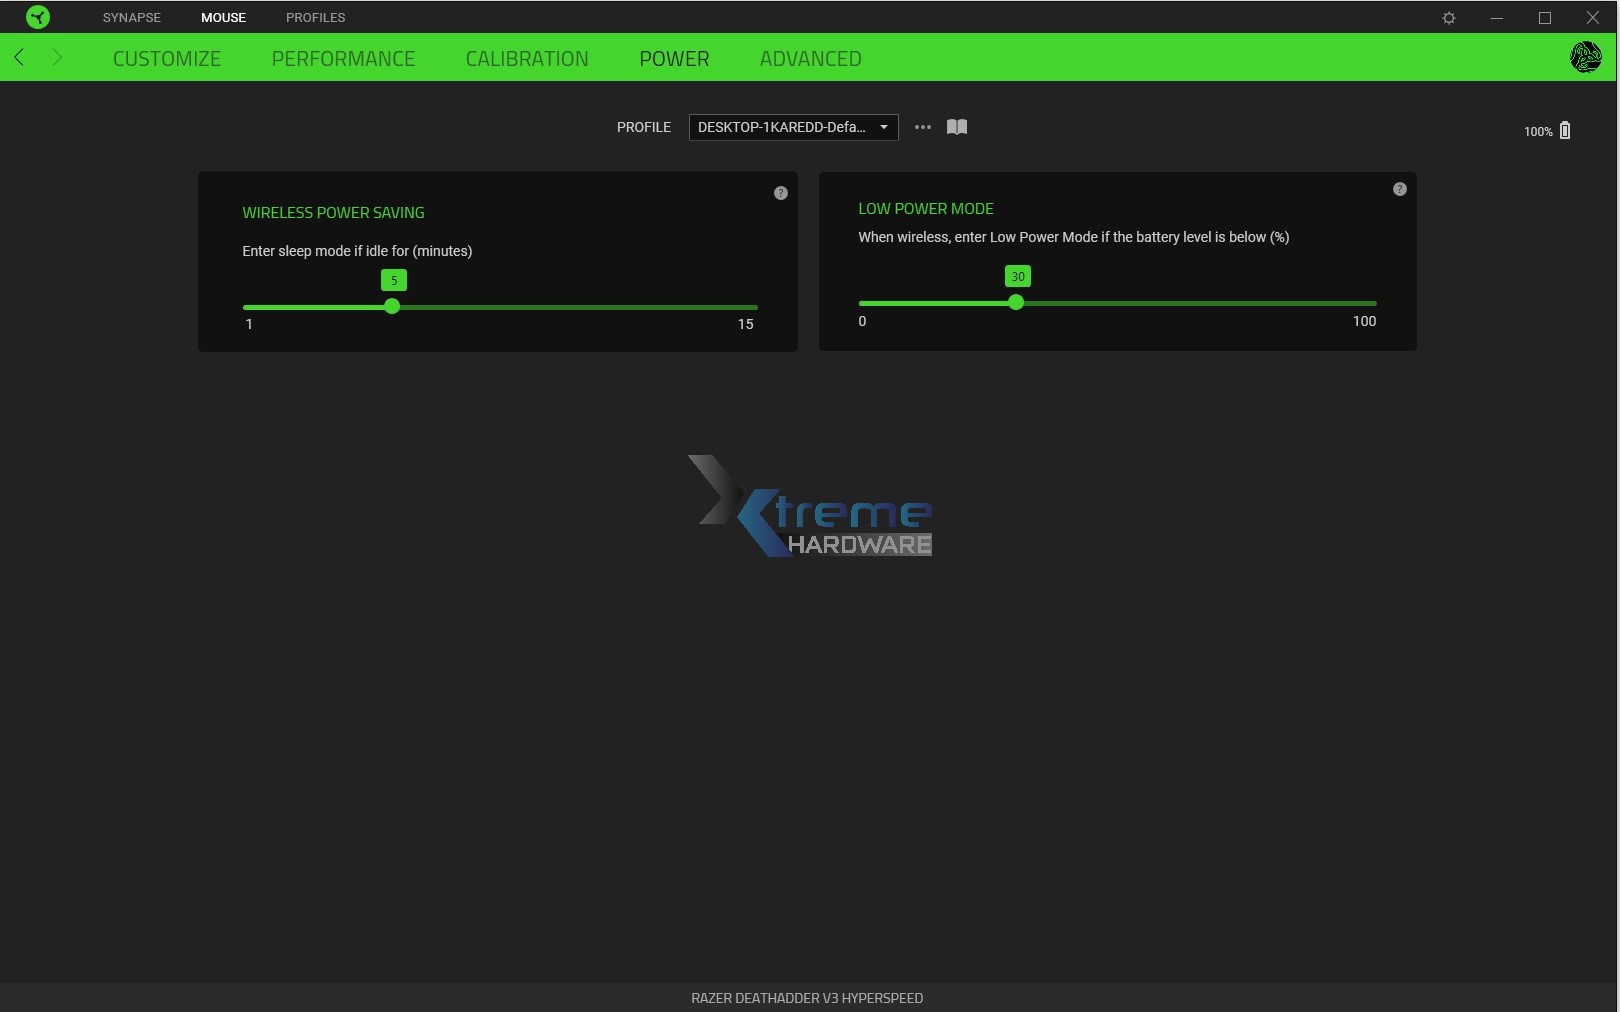Viewport: 1620px width, 1012px height.
Task: Click the sleep mode idle slider handle
Action: pos(391,307)
